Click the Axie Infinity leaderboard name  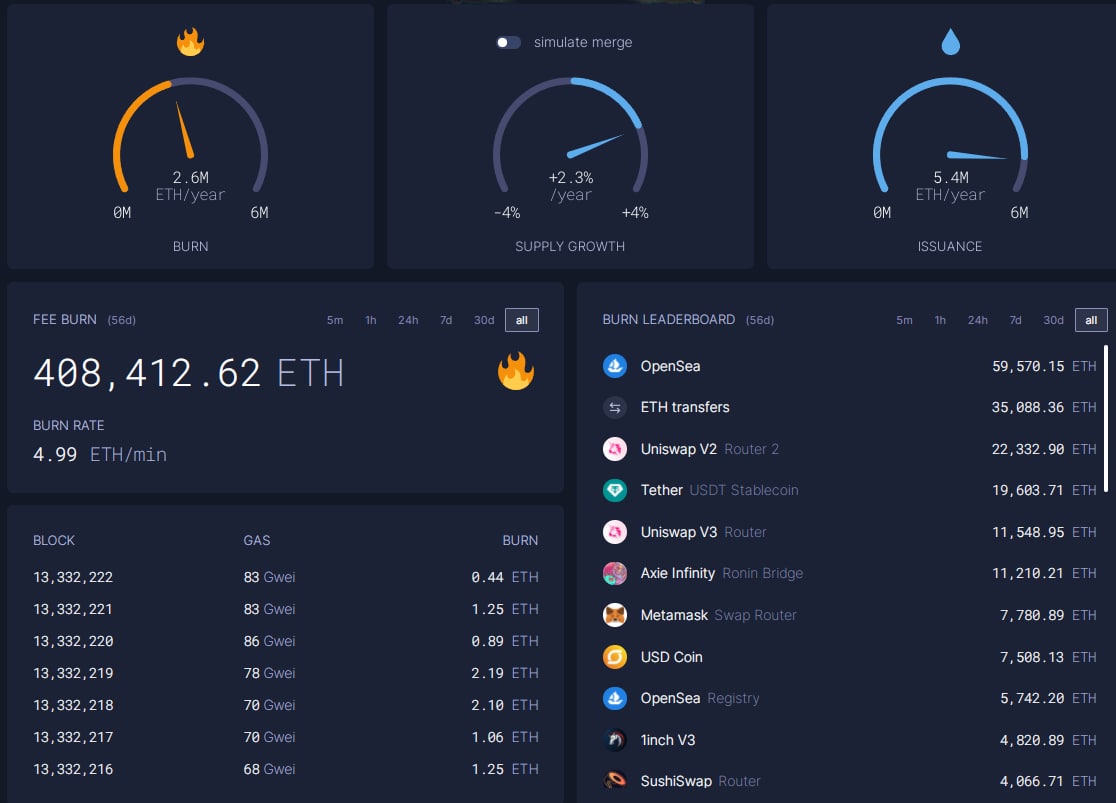click(x=678, y=573)
